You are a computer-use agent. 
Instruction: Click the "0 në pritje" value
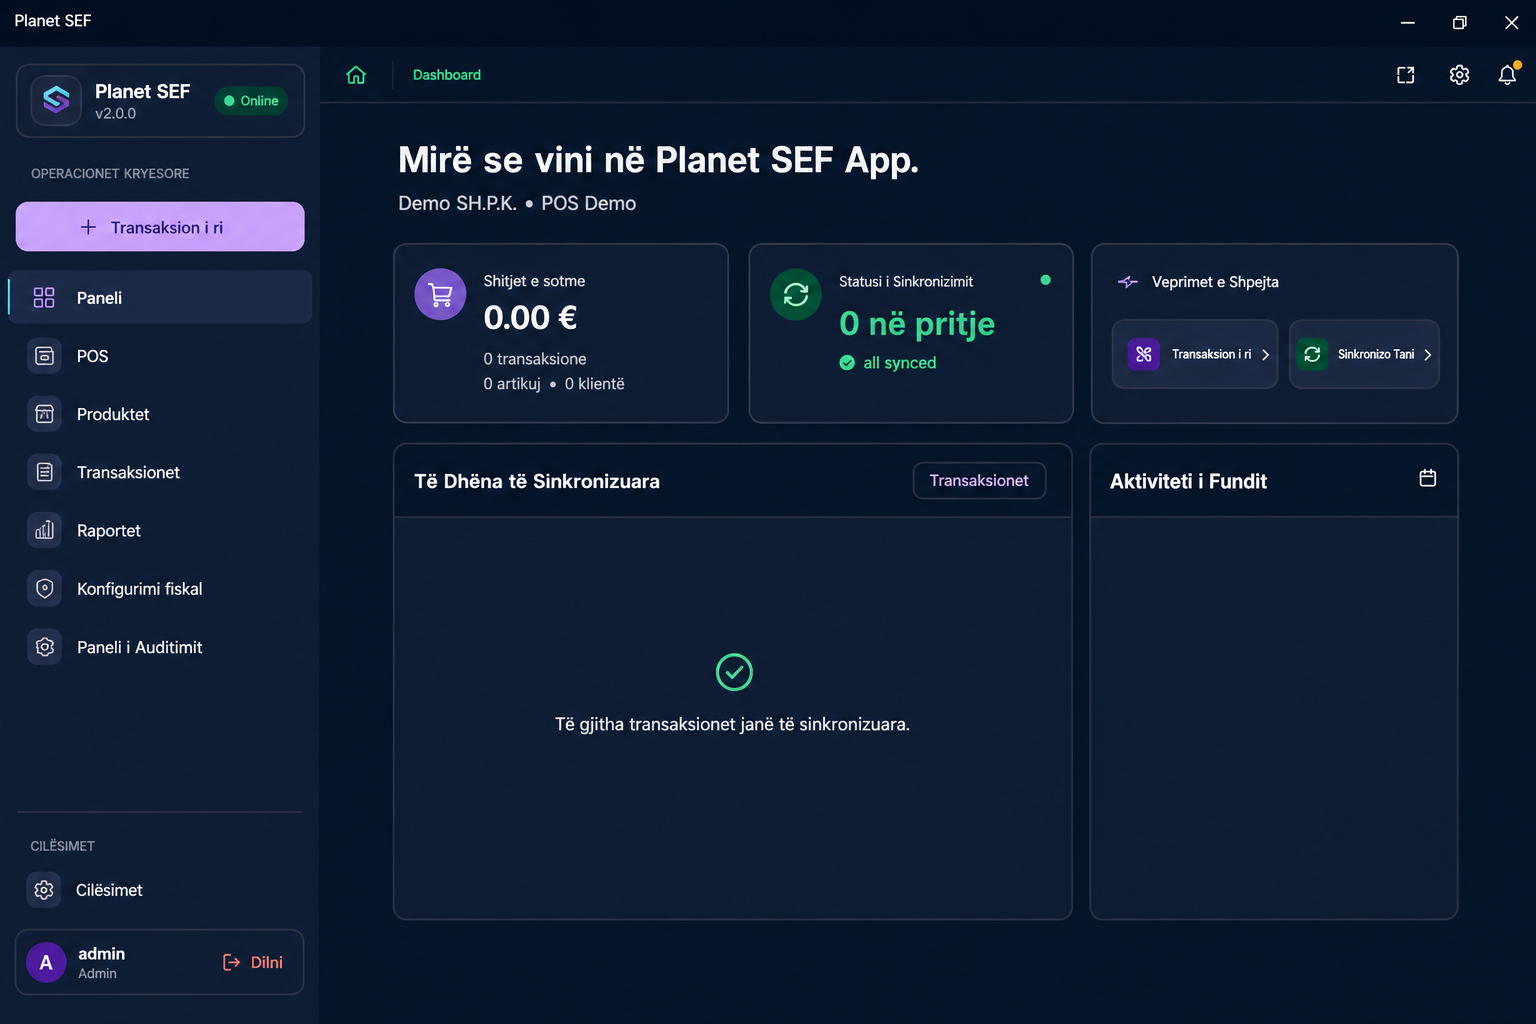pos(917,324)
